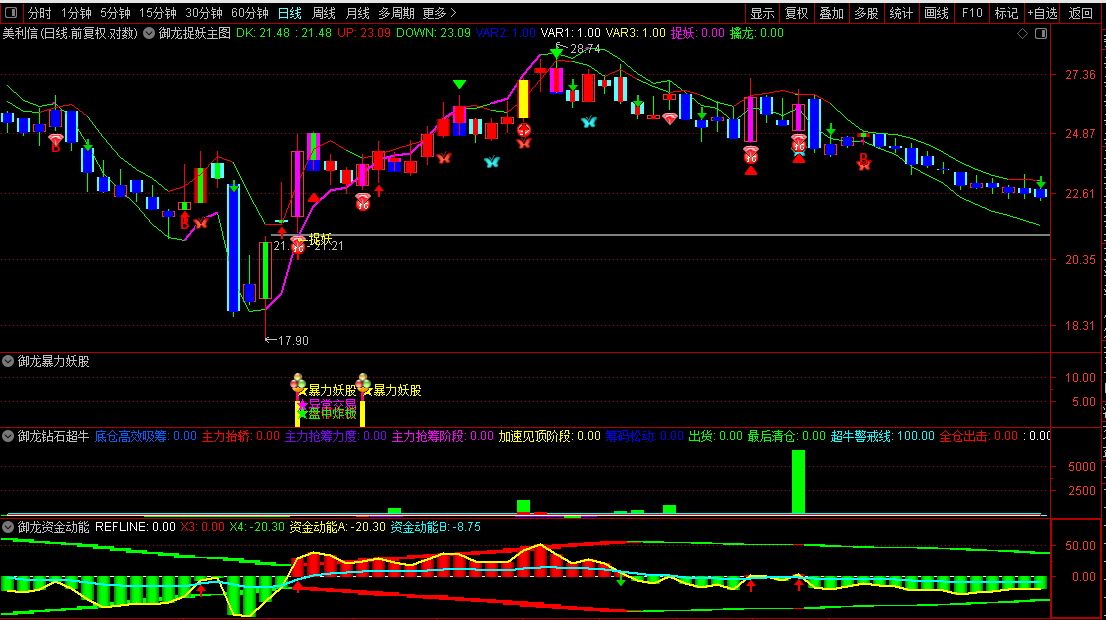Expand the 御龙捉妖主图 indicator dropdown
This screenshot has width=1106, height=620.
point(149,33)
